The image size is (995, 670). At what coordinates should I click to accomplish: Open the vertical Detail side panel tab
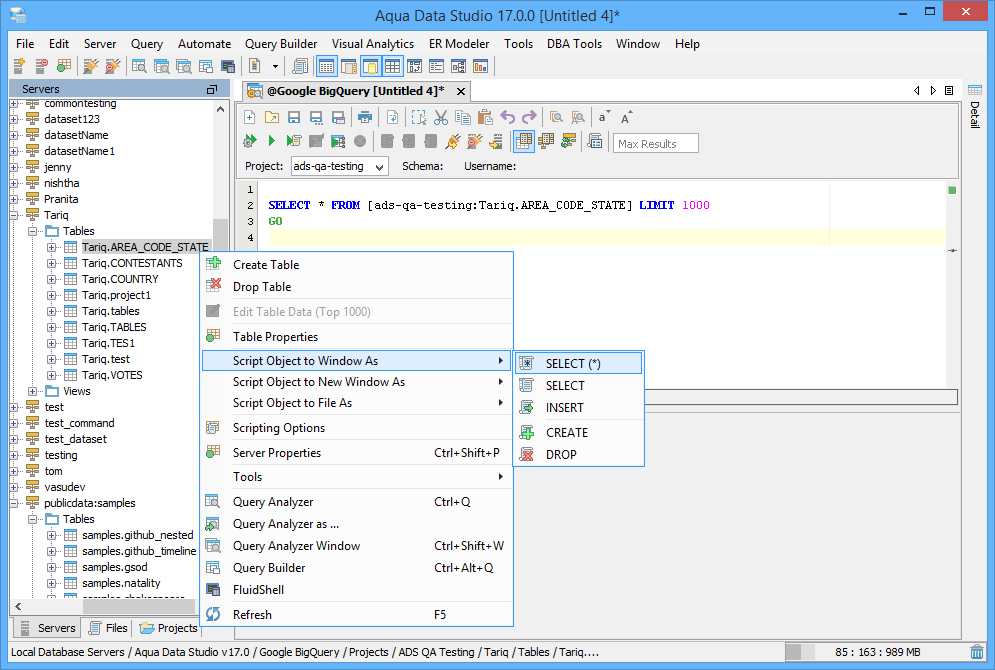point(975,107)
